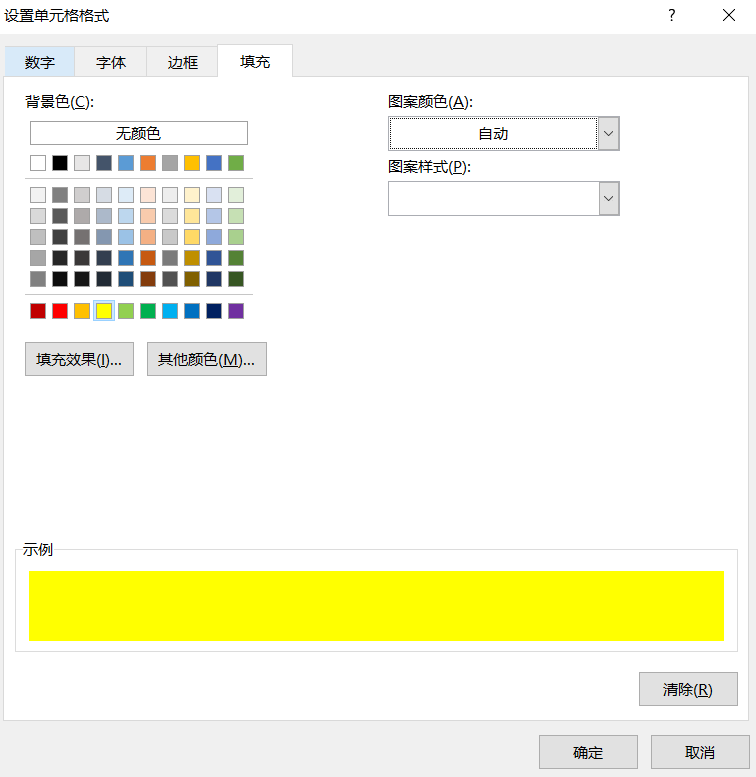The height and width of the screenshot is (777, 756).
Task: Select the light green standard color swatch
Action: point(126,311)
